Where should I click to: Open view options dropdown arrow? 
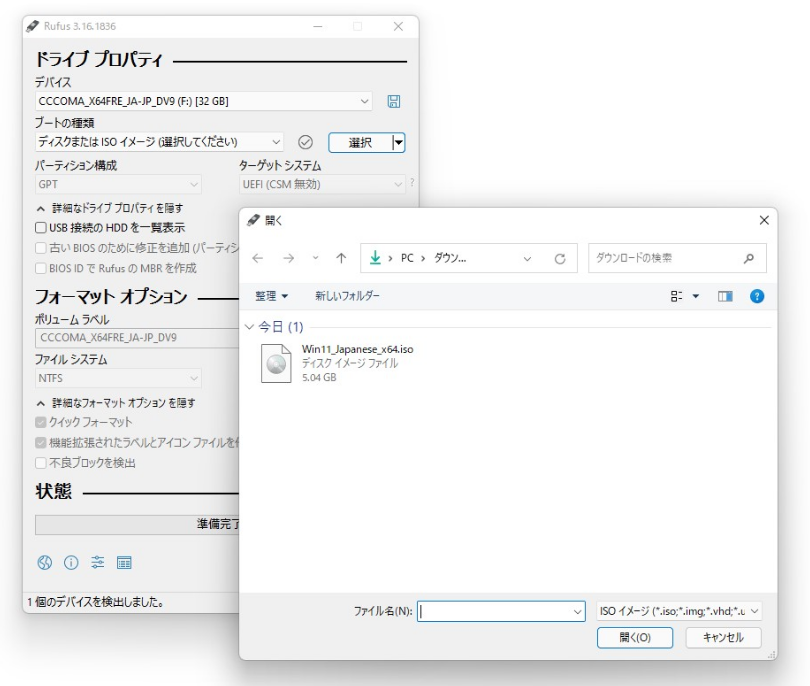(x=696, y=296)
